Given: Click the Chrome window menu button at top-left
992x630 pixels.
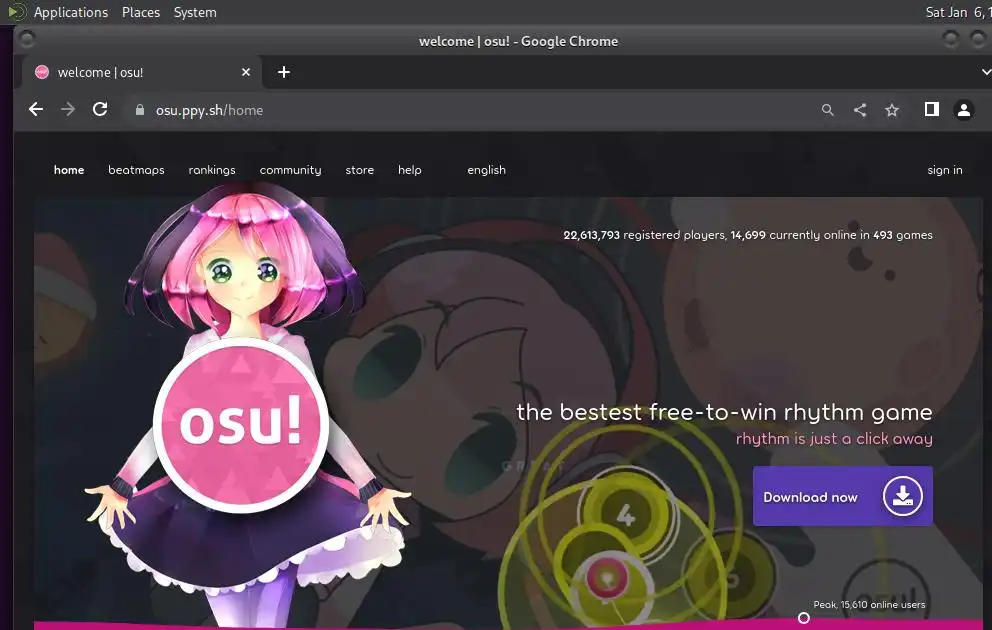Looking at the screenshot, I should (x=27, y=40).
